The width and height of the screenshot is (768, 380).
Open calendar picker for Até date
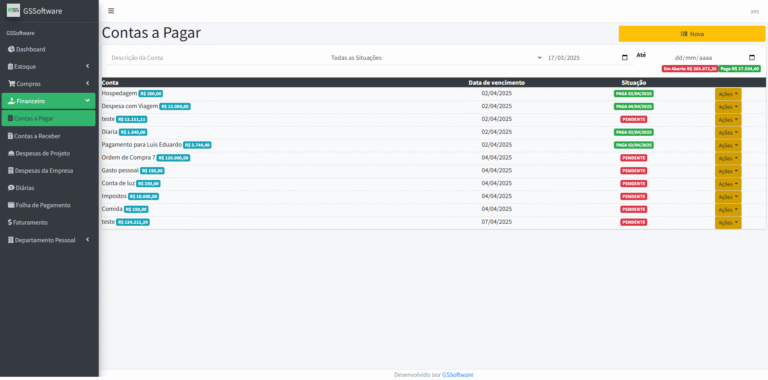point(752,57)
